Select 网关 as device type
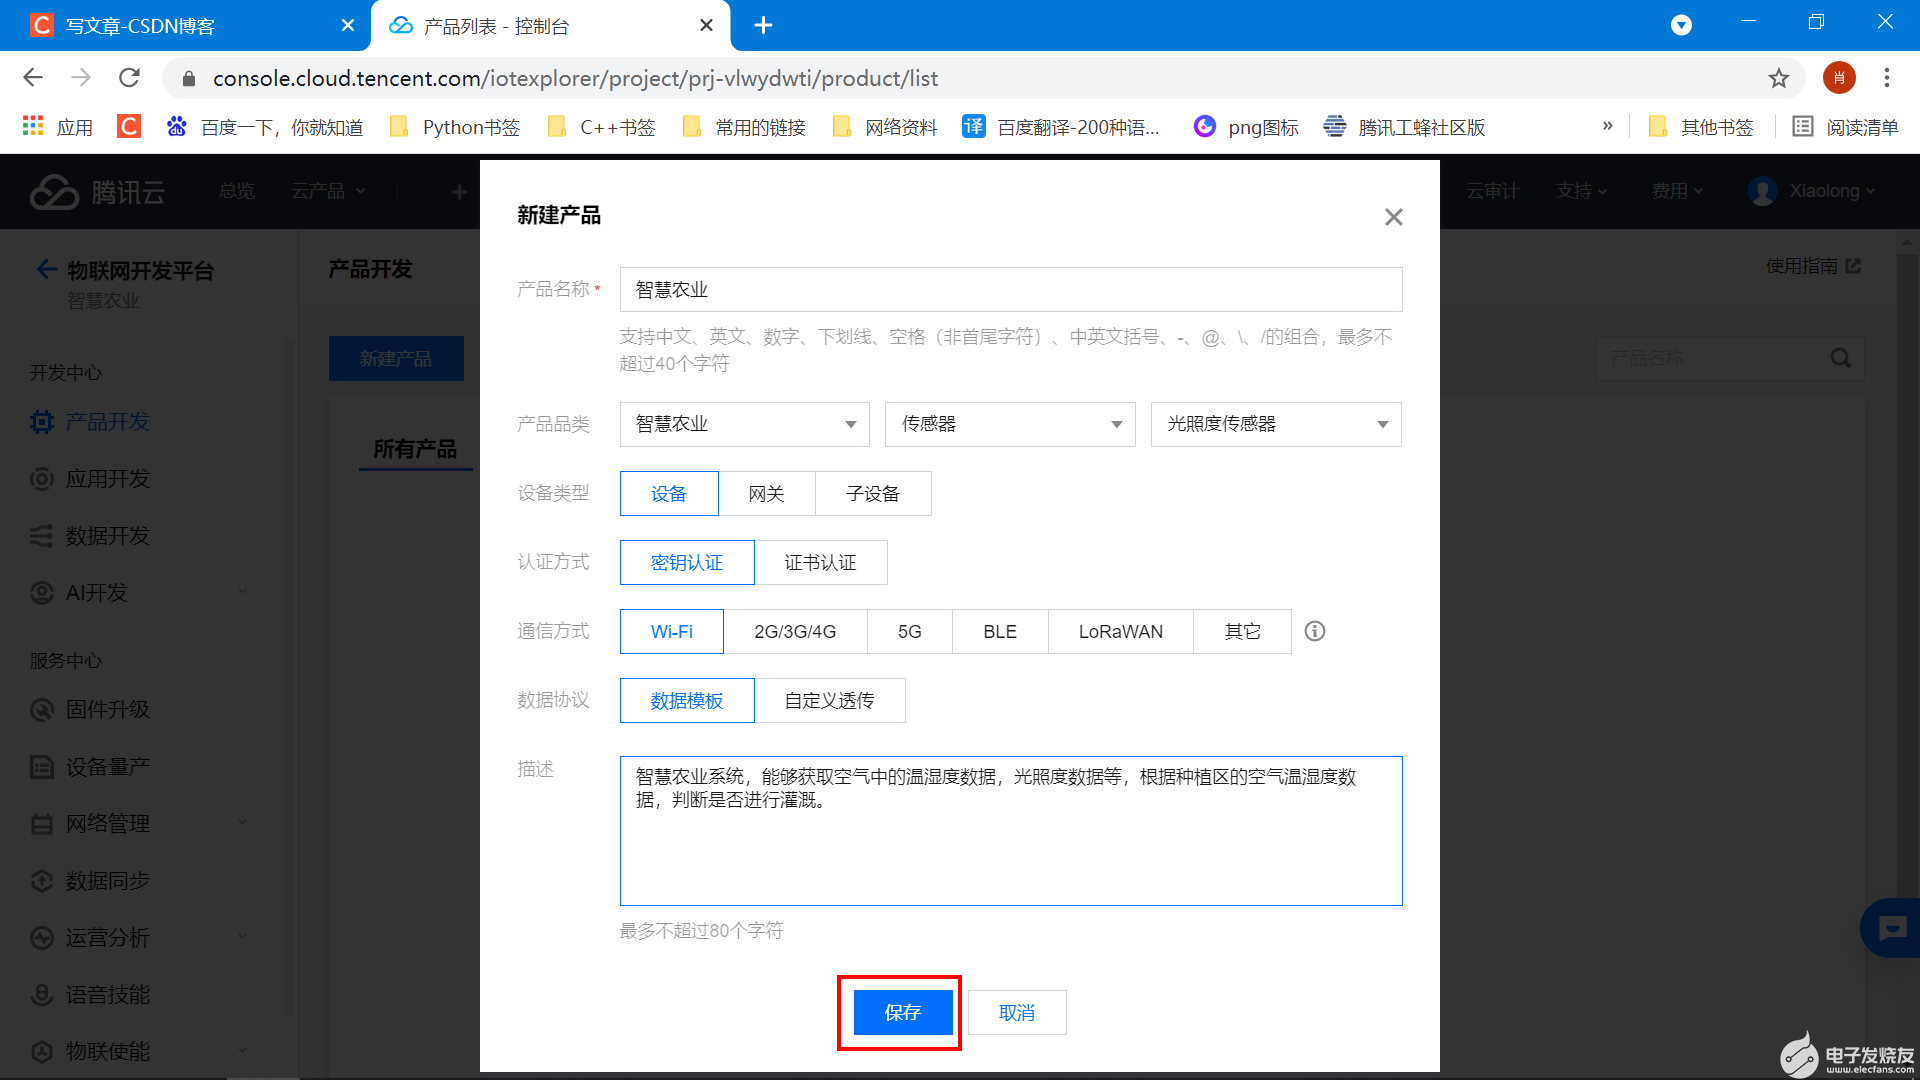This screenshot has width=1920, height=1080. coord(766,494)
